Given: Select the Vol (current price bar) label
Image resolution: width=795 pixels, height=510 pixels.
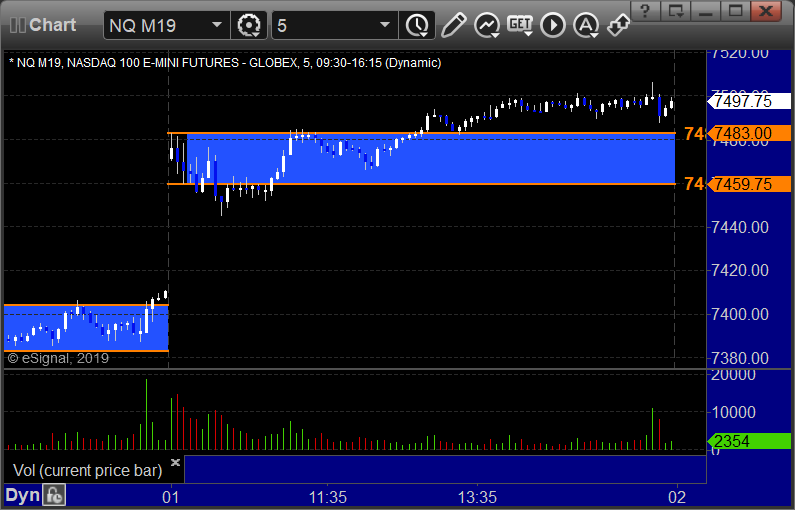Looking at the screenshot, I should point(88,470).
